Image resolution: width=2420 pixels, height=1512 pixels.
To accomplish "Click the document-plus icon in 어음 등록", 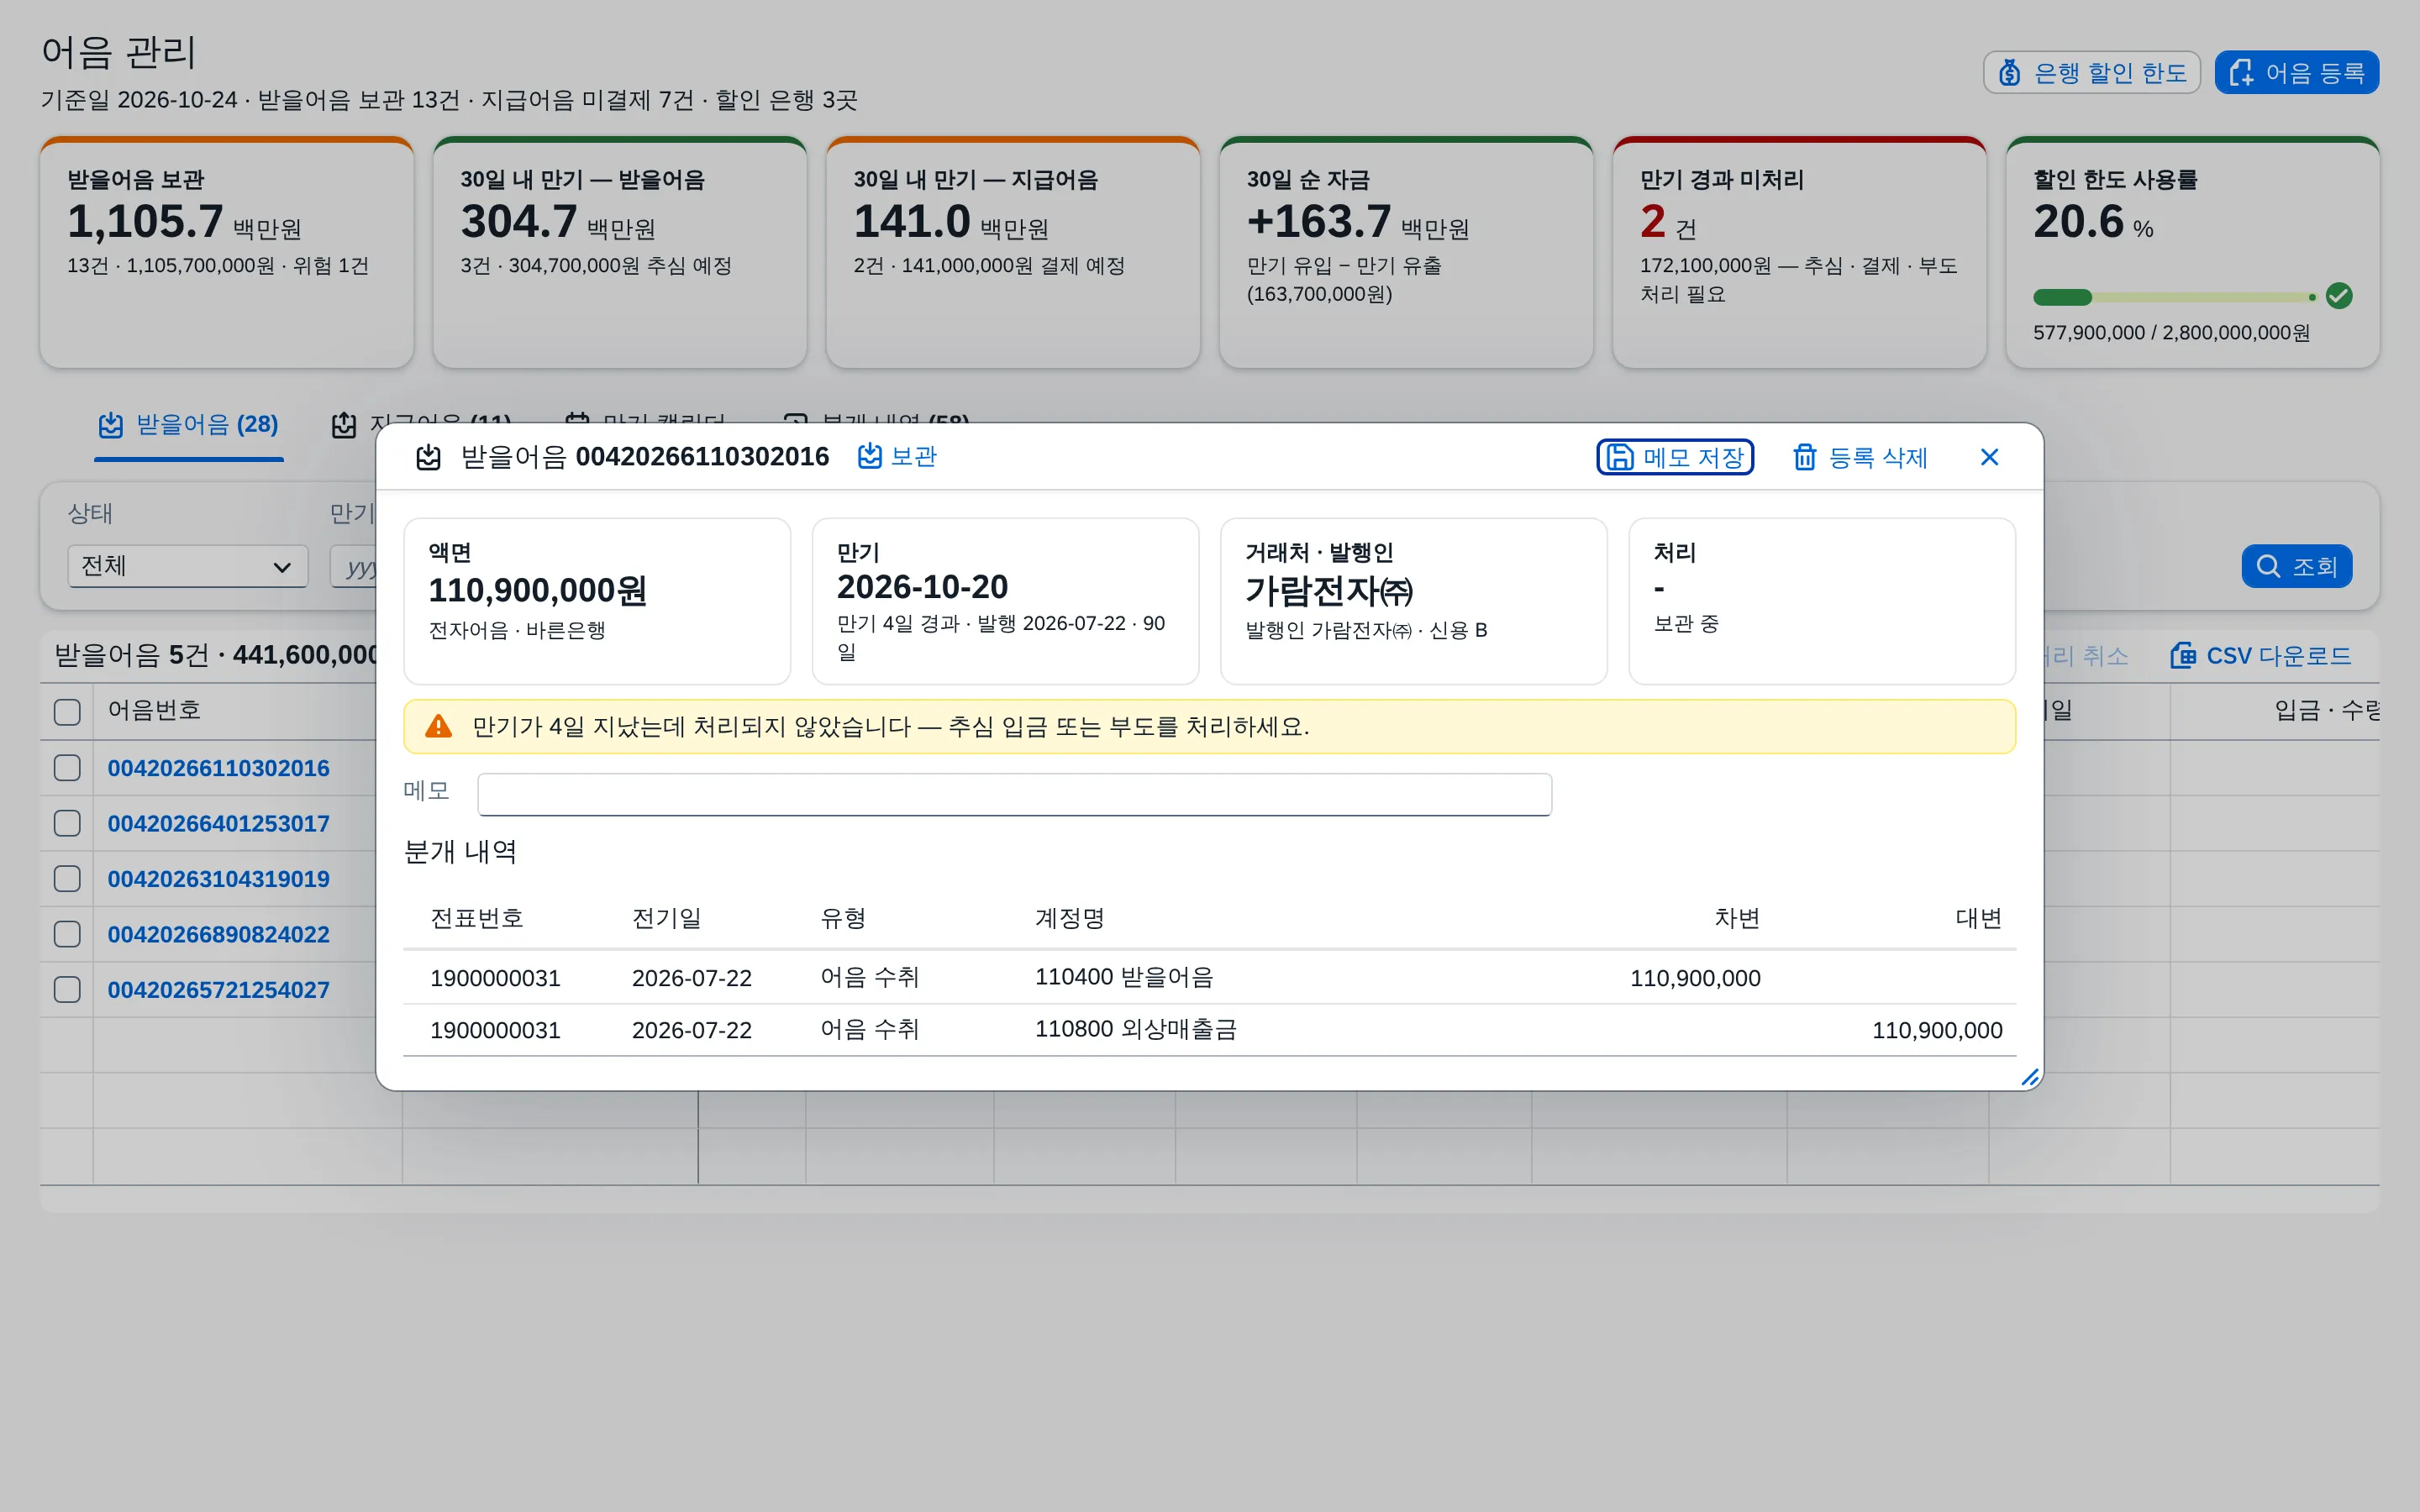I will [2241, 73].
